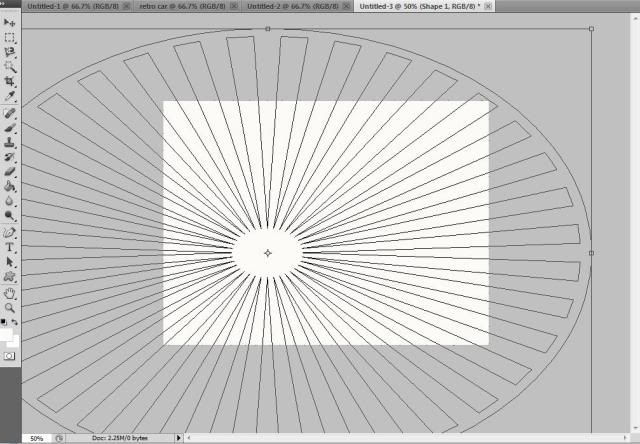Select the Healing Brush bandage tool
The width and height of the screenshot is (640, 444).
pos(9,113)
